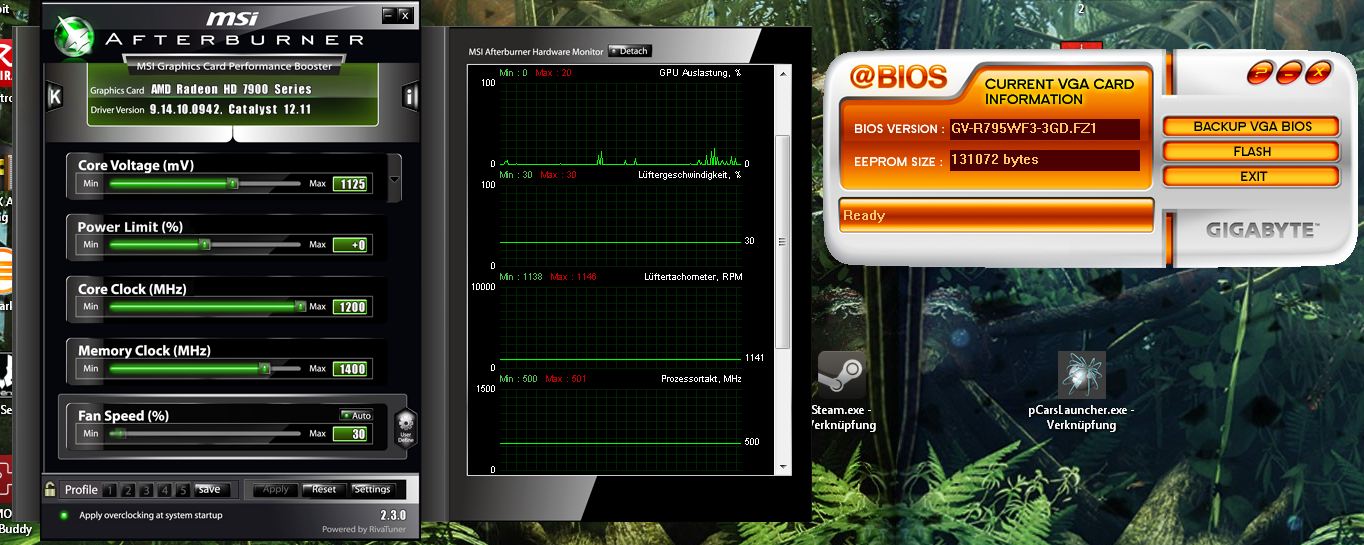Image resolution: width=1364 pixels, height=545 pixels.
Task: Select profile slot 2
Action: pyautogui.click(x=128, y=490)
